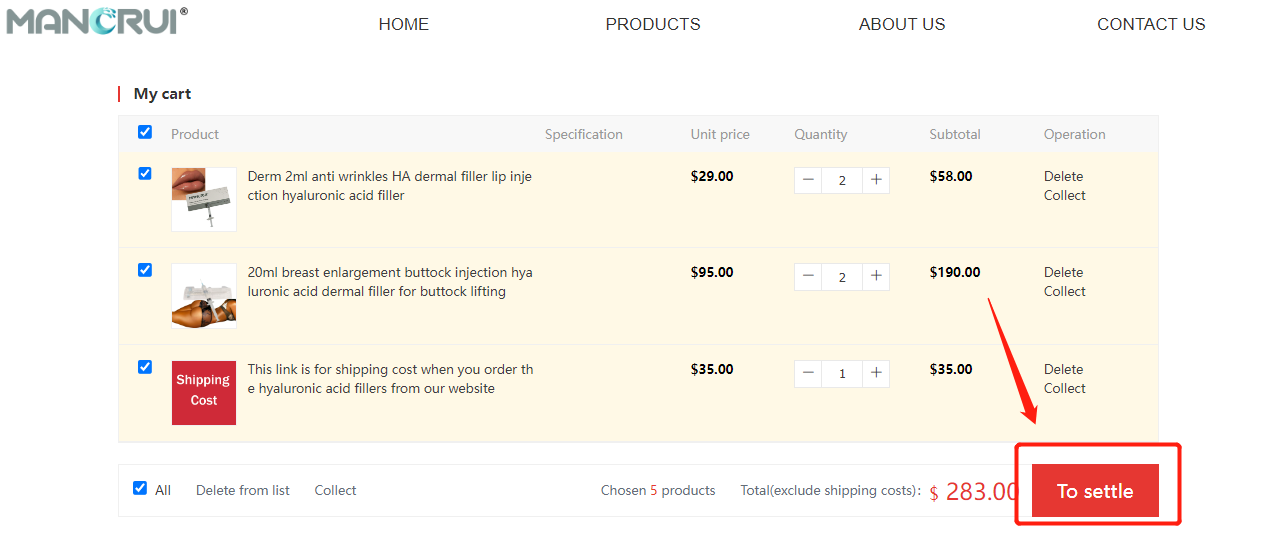
Task: Go to the CONTACT US page
Action: [x=1150, y=24]
